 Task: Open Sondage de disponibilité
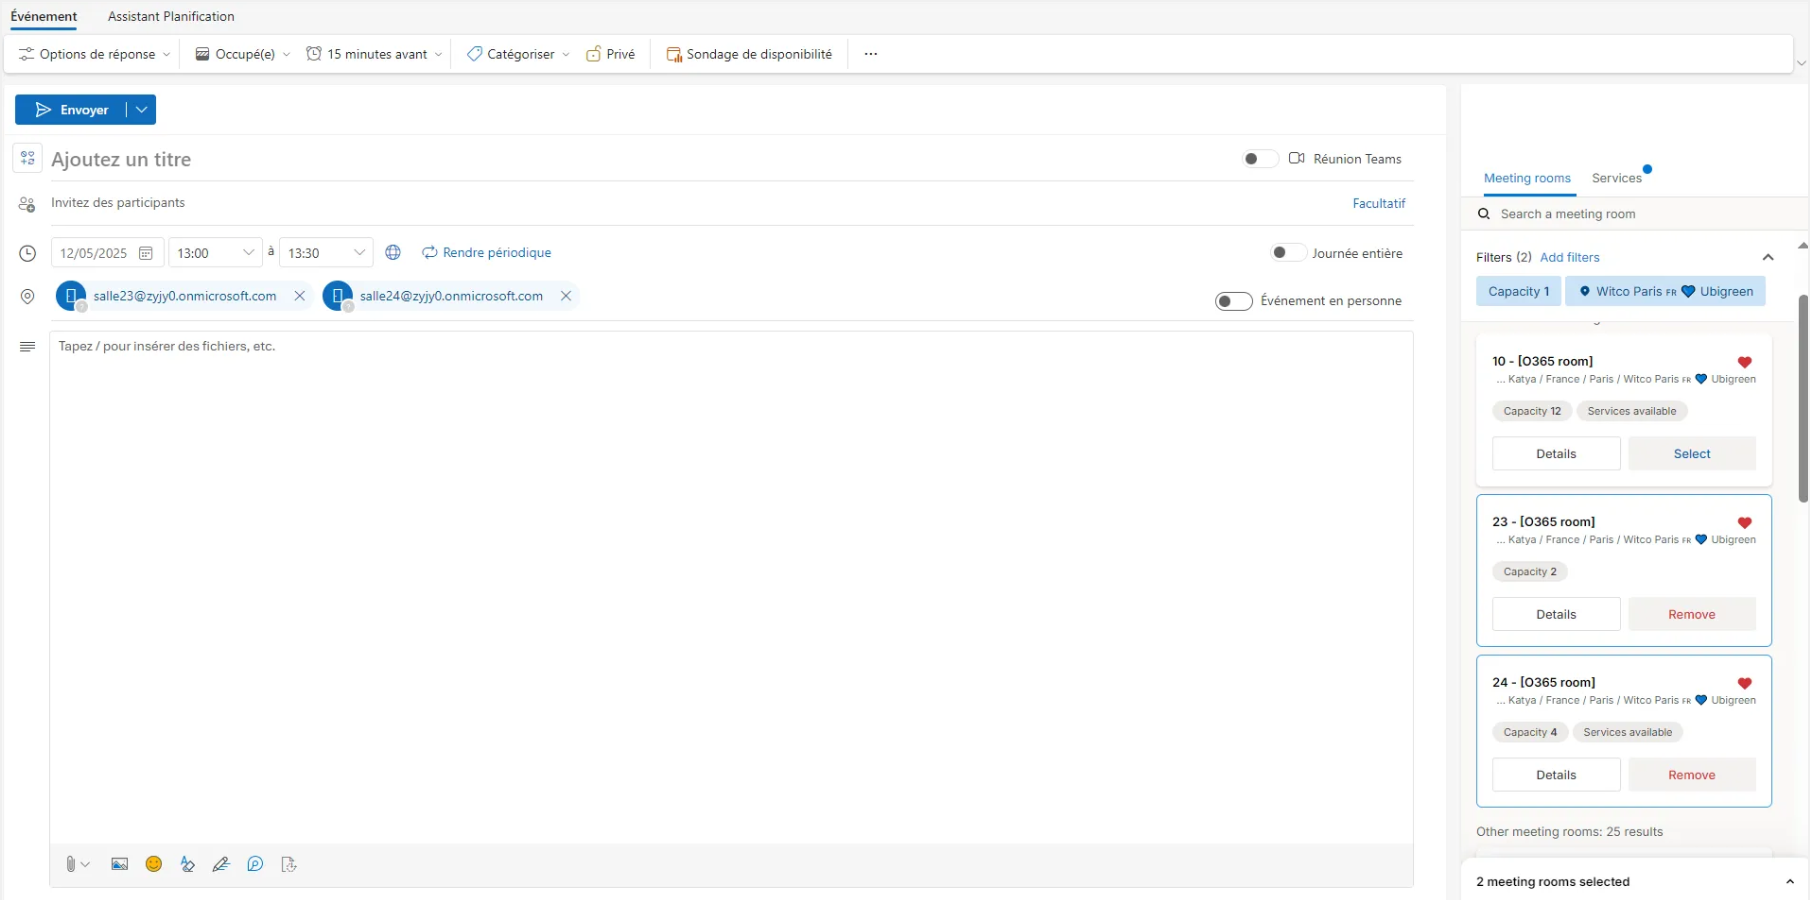pyautogui.click(x=749, y=54)
